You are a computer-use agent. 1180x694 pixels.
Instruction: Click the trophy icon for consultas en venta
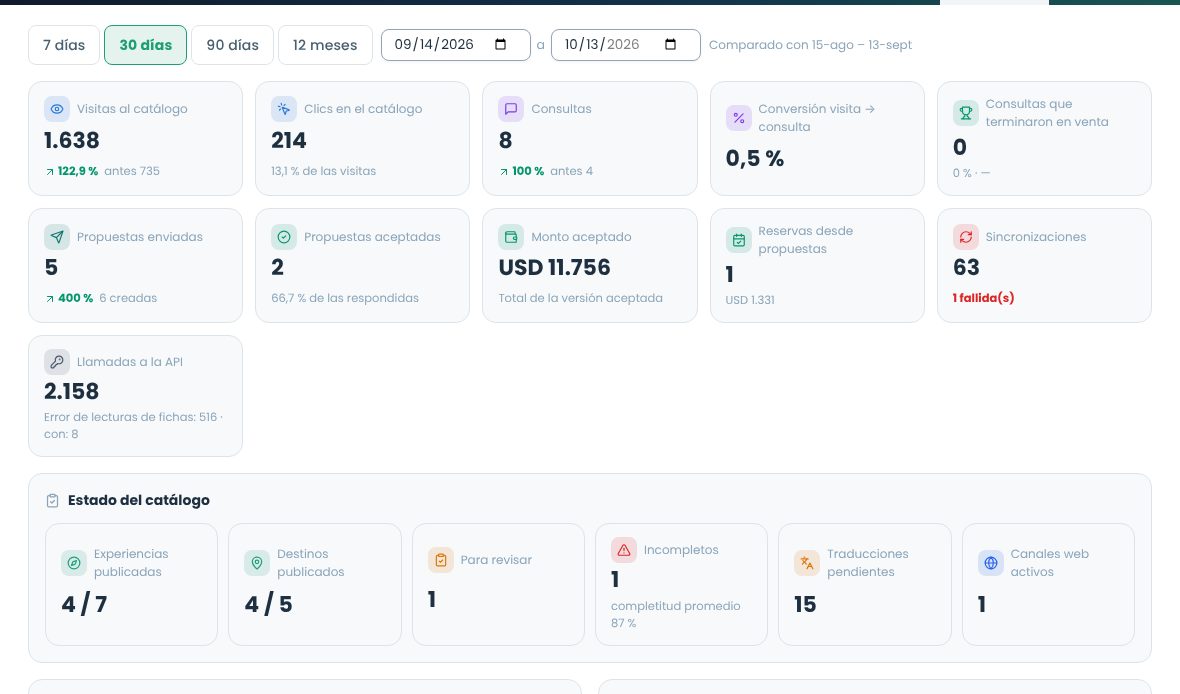966,113
